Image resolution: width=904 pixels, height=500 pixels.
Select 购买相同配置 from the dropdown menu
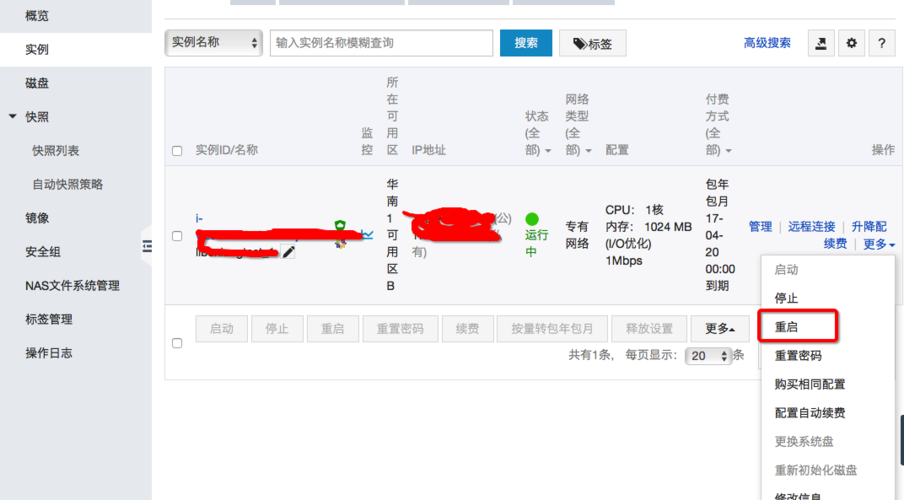click(809, 384)
